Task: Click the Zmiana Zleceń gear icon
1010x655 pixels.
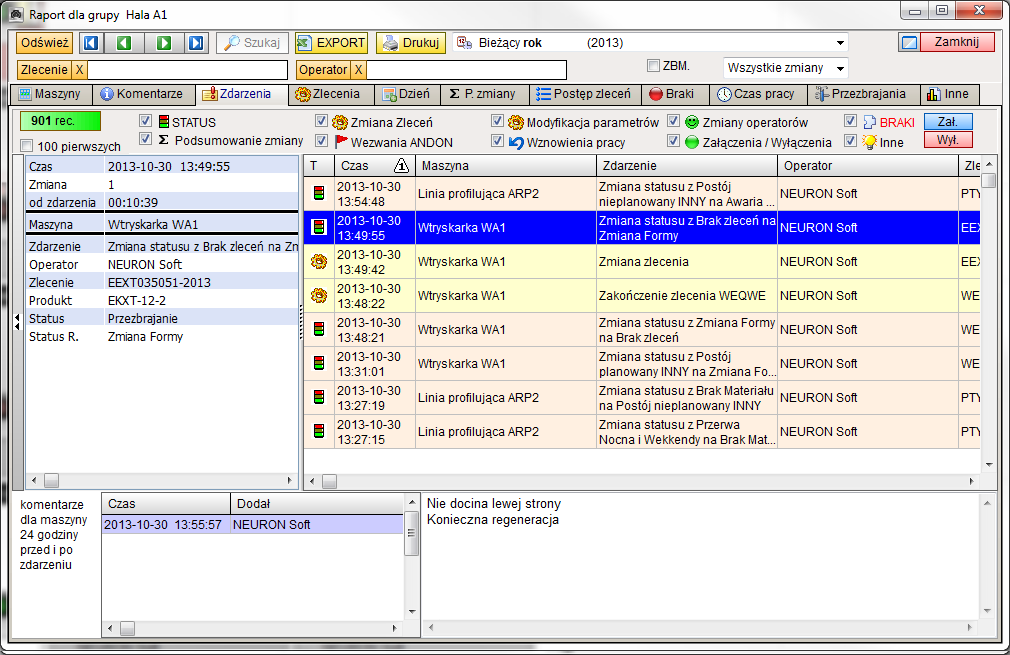Action: tap(339, 122)
